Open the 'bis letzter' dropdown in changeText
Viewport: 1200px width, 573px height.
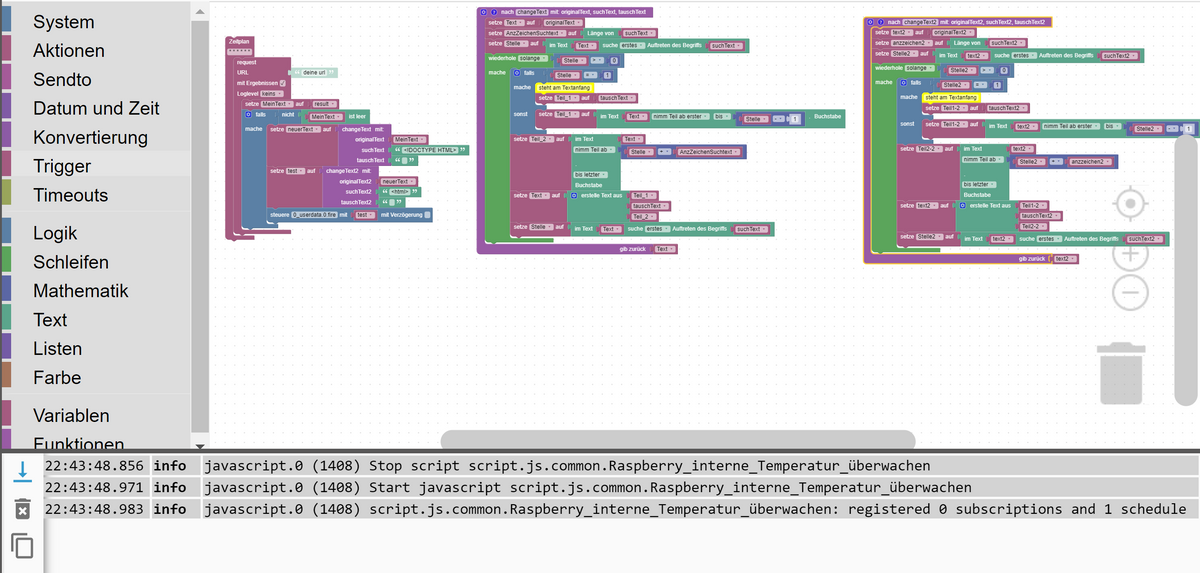(591, 175)
